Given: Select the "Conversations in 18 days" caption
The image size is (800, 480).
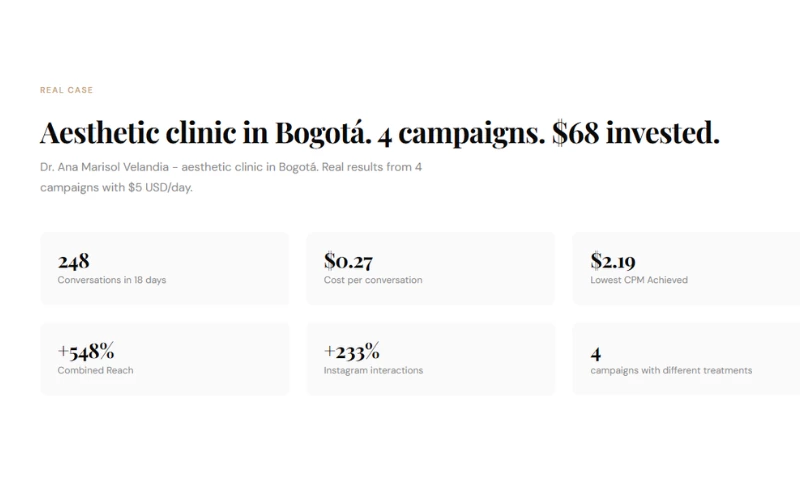Looking at the screenshot, I should 112,280.
